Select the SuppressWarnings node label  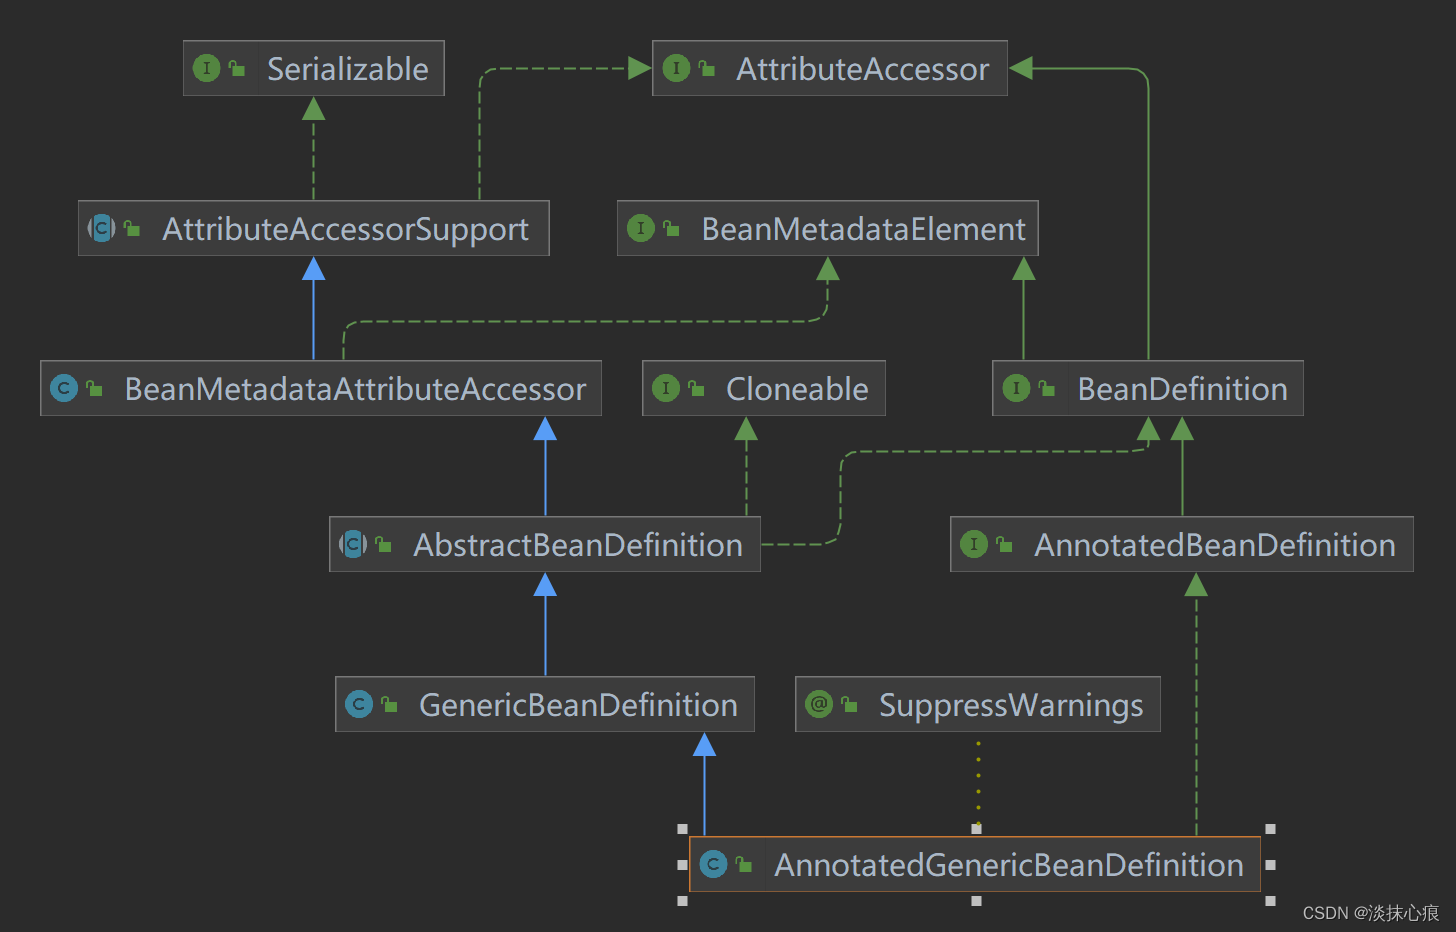pyautogui.click(x=1011, y=705)
